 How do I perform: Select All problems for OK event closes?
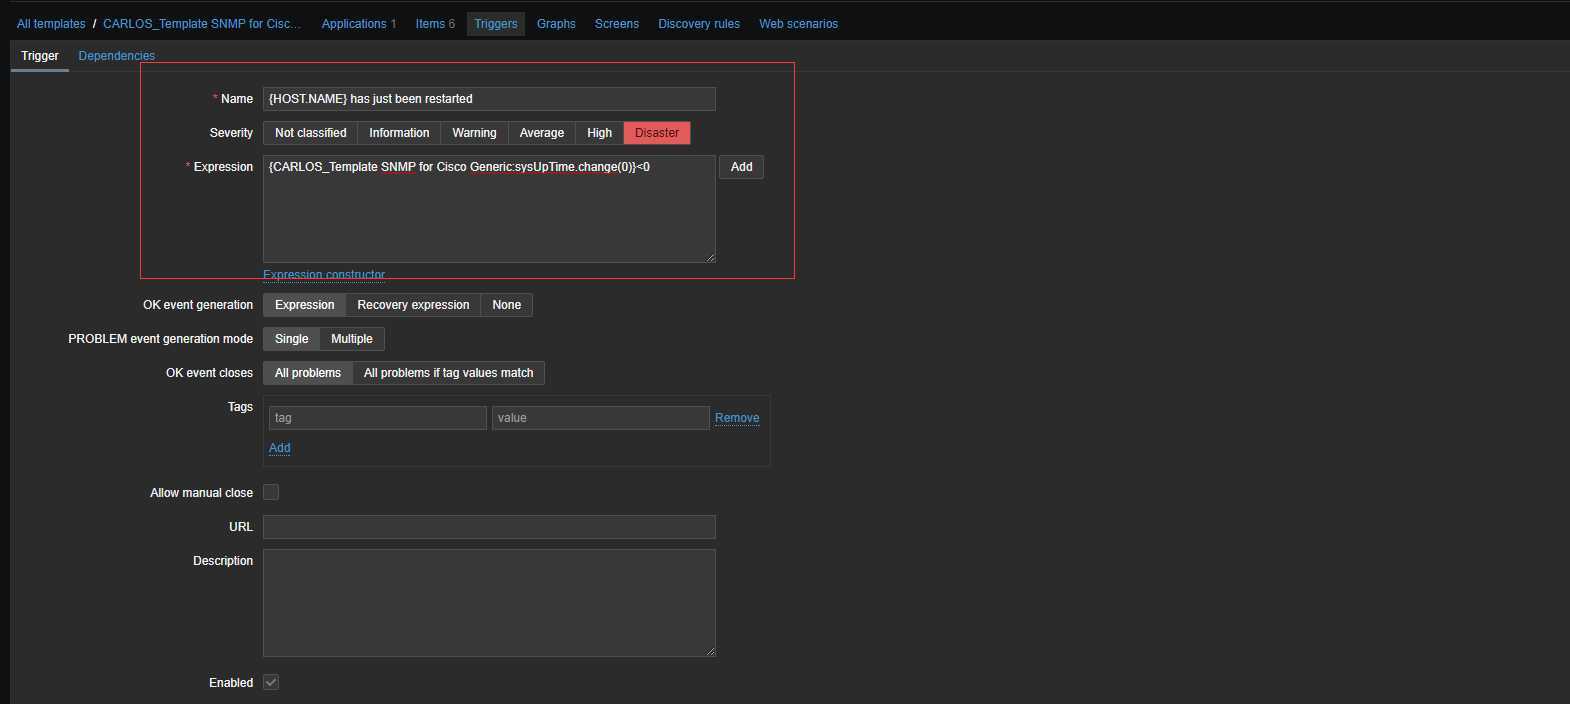(x=307, y=373)
